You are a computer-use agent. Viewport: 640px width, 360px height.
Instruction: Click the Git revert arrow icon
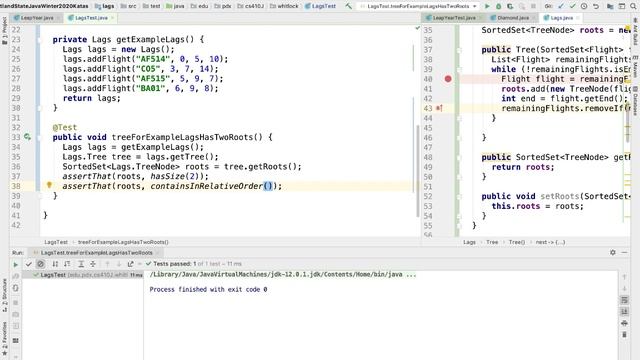click(596, 6)
